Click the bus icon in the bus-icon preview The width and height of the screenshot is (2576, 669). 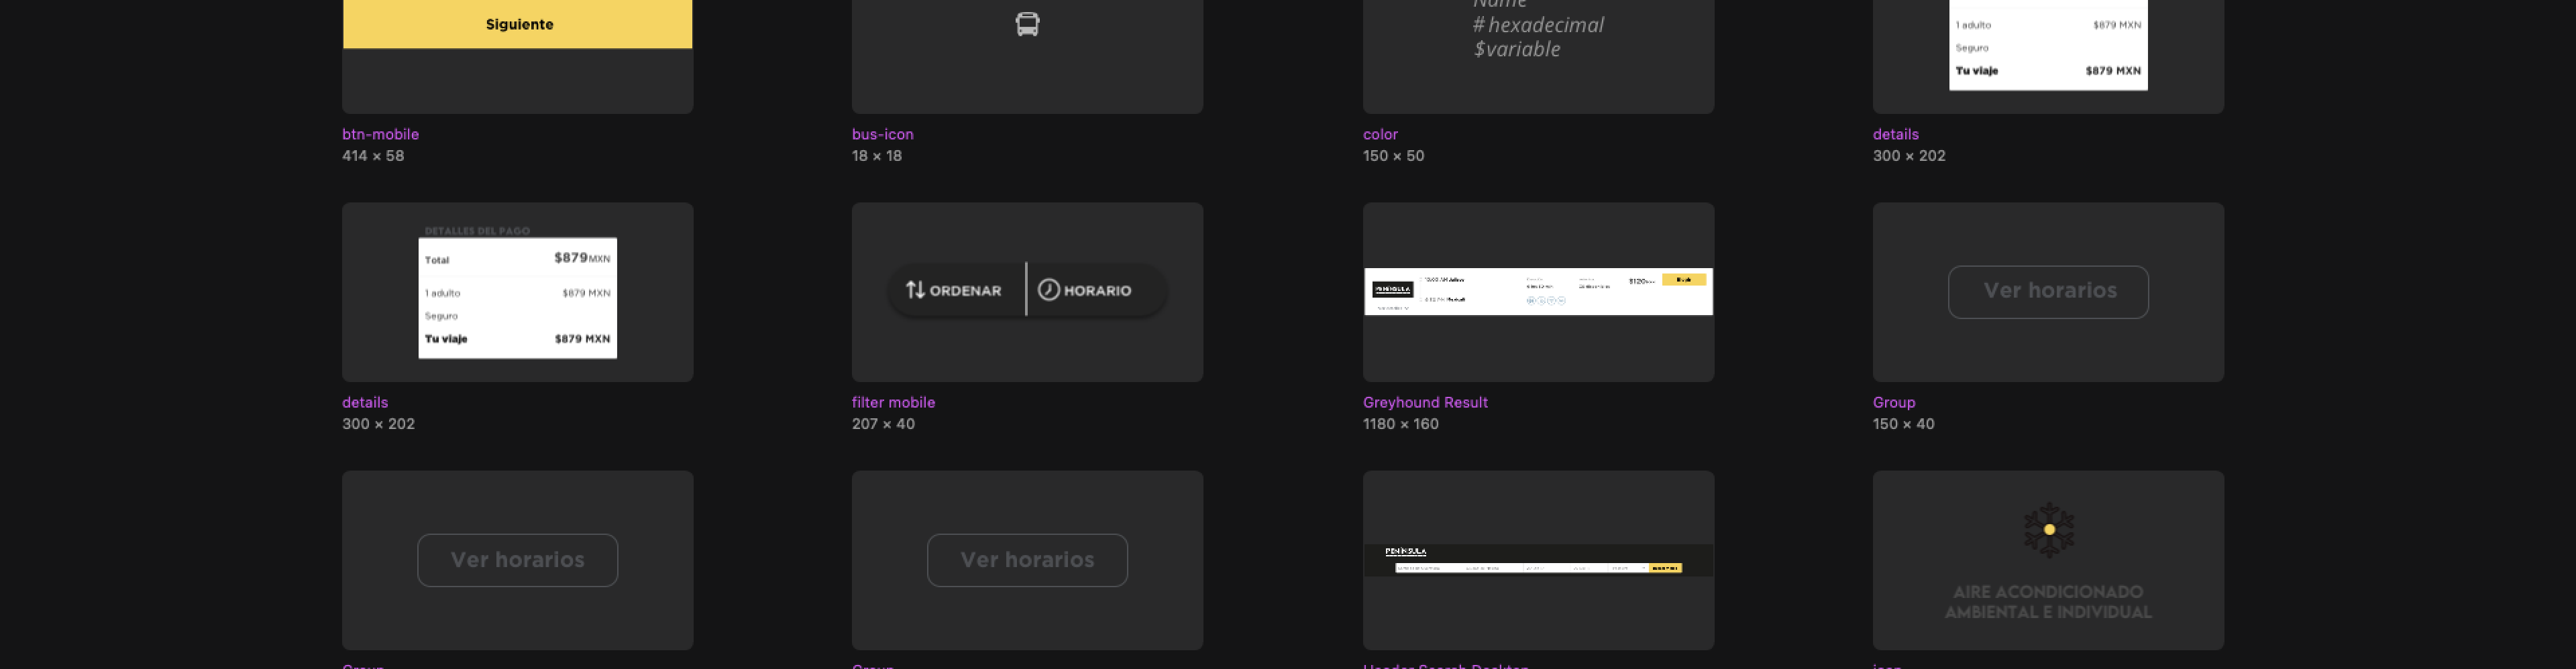(x=1027, y=24)
